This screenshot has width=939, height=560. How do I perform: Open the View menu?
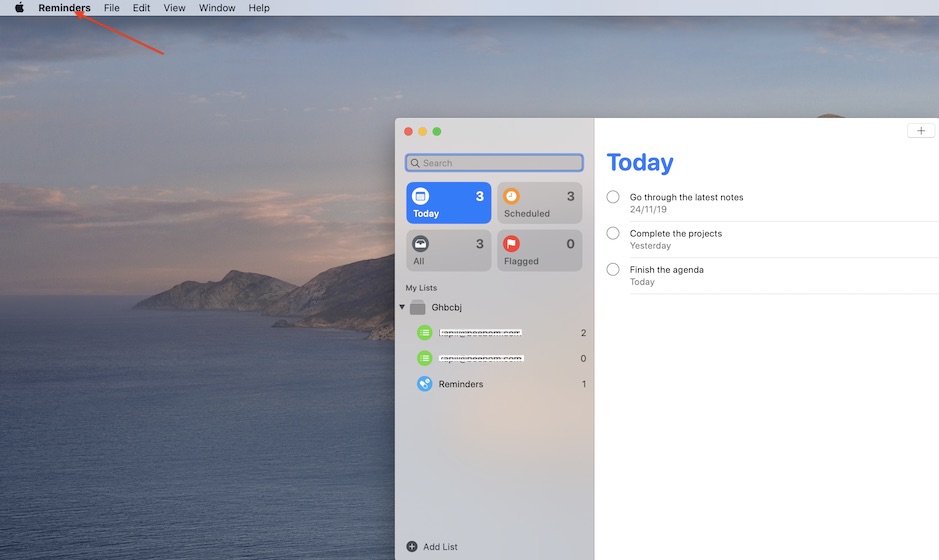(x=174, y=8)
